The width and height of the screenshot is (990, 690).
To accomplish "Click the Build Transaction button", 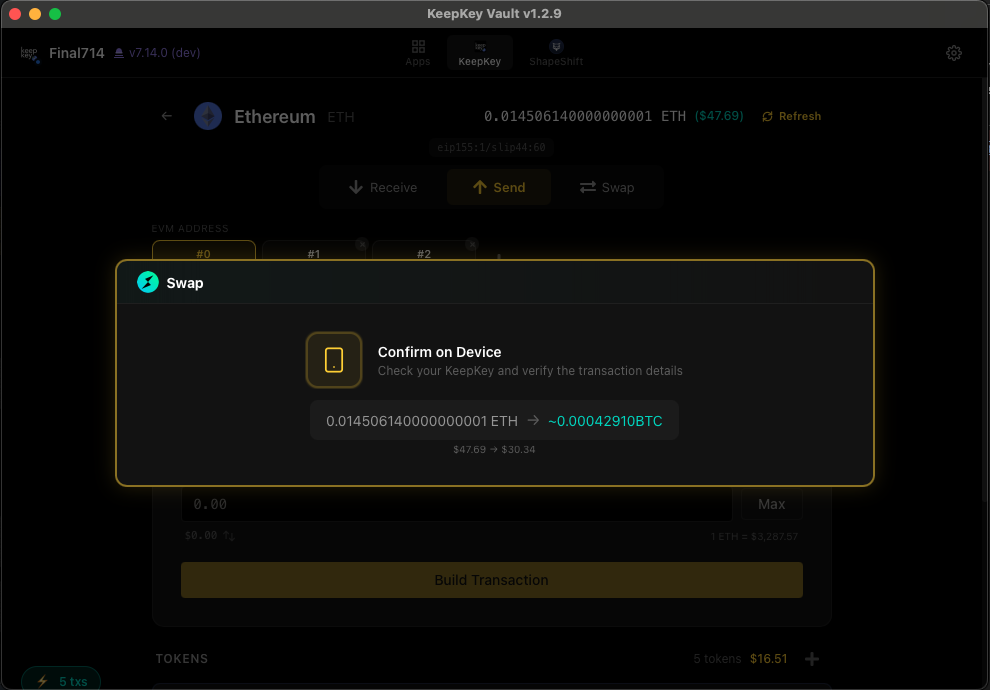I will click(491, 580).
